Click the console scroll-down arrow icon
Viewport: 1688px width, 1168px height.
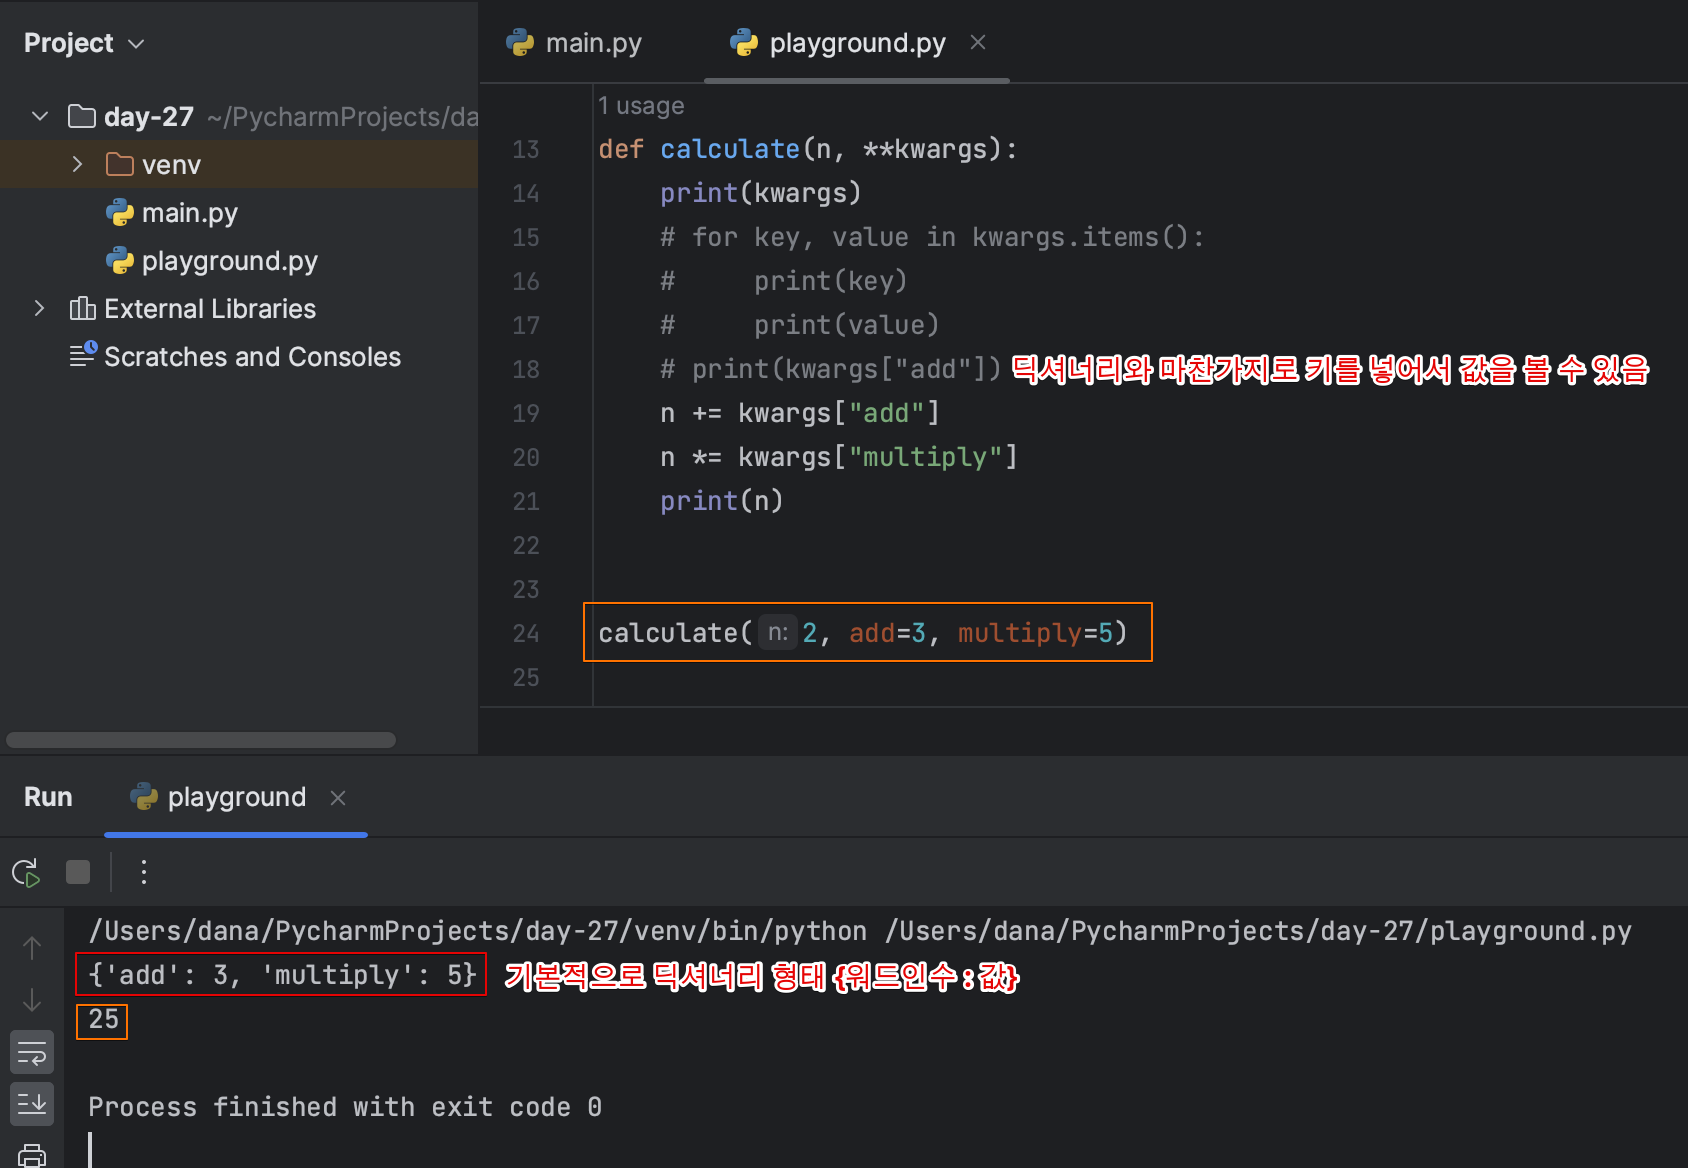click(x=32, y=1000)
